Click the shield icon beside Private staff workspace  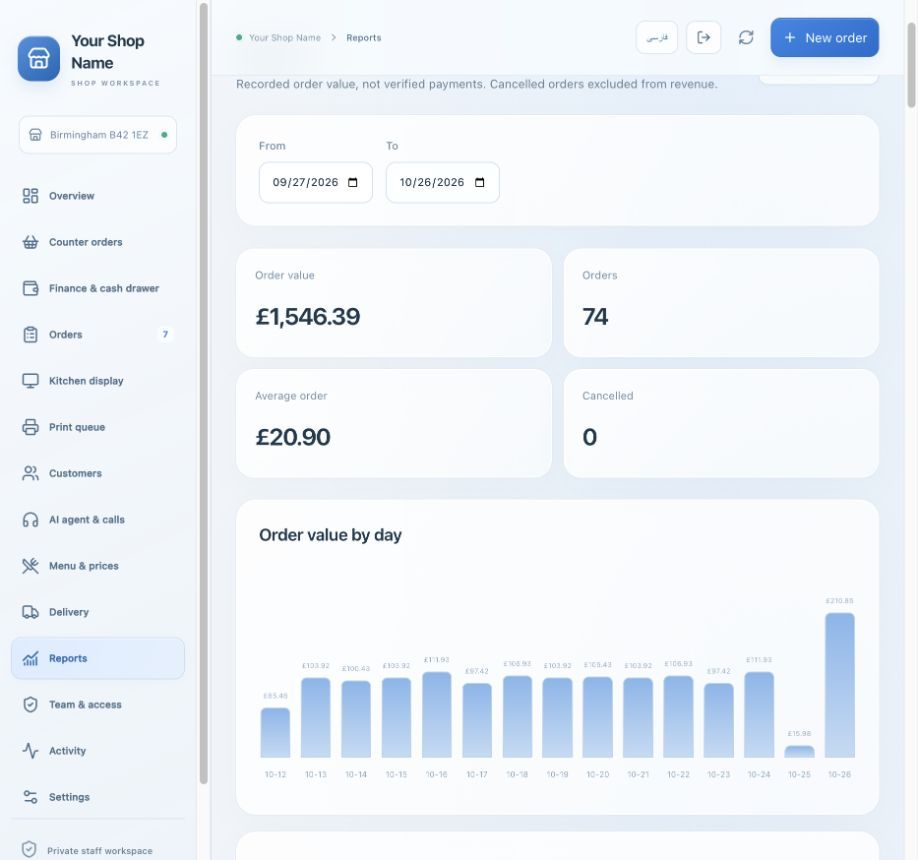click(29, 849)
